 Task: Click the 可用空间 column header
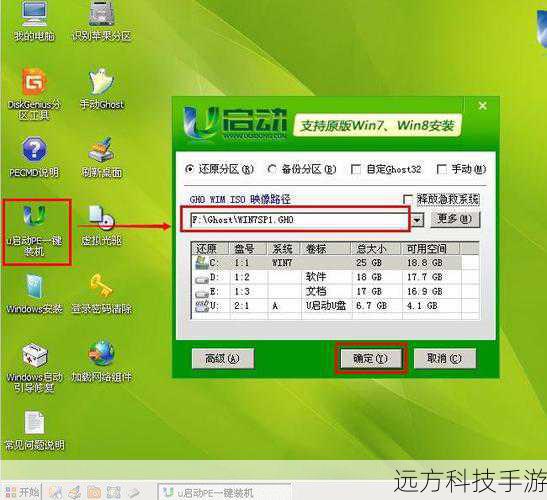pyautogui.click(x=431, y=248)
